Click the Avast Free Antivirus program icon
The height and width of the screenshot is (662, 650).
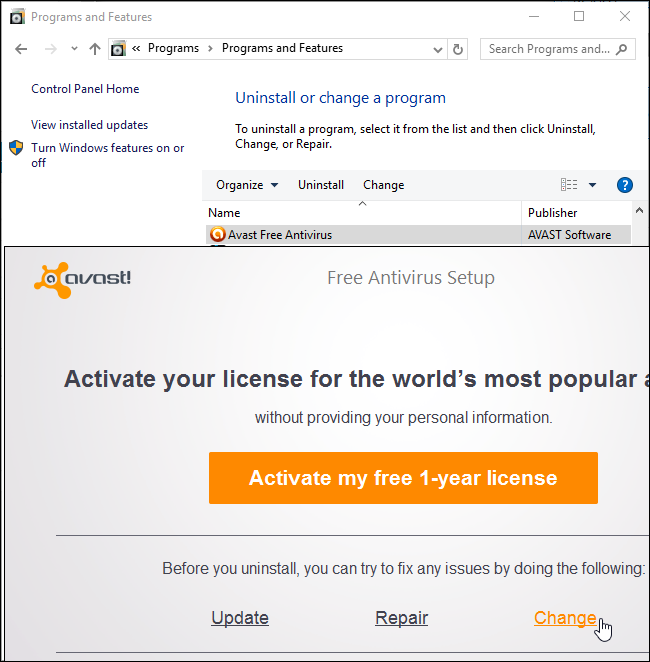coord(217,234)
